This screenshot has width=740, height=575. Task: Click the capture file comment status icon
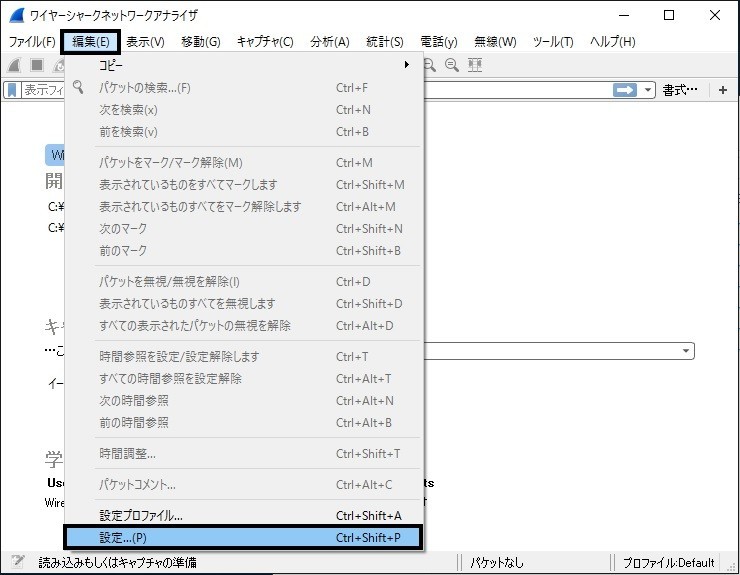point(18,562)
